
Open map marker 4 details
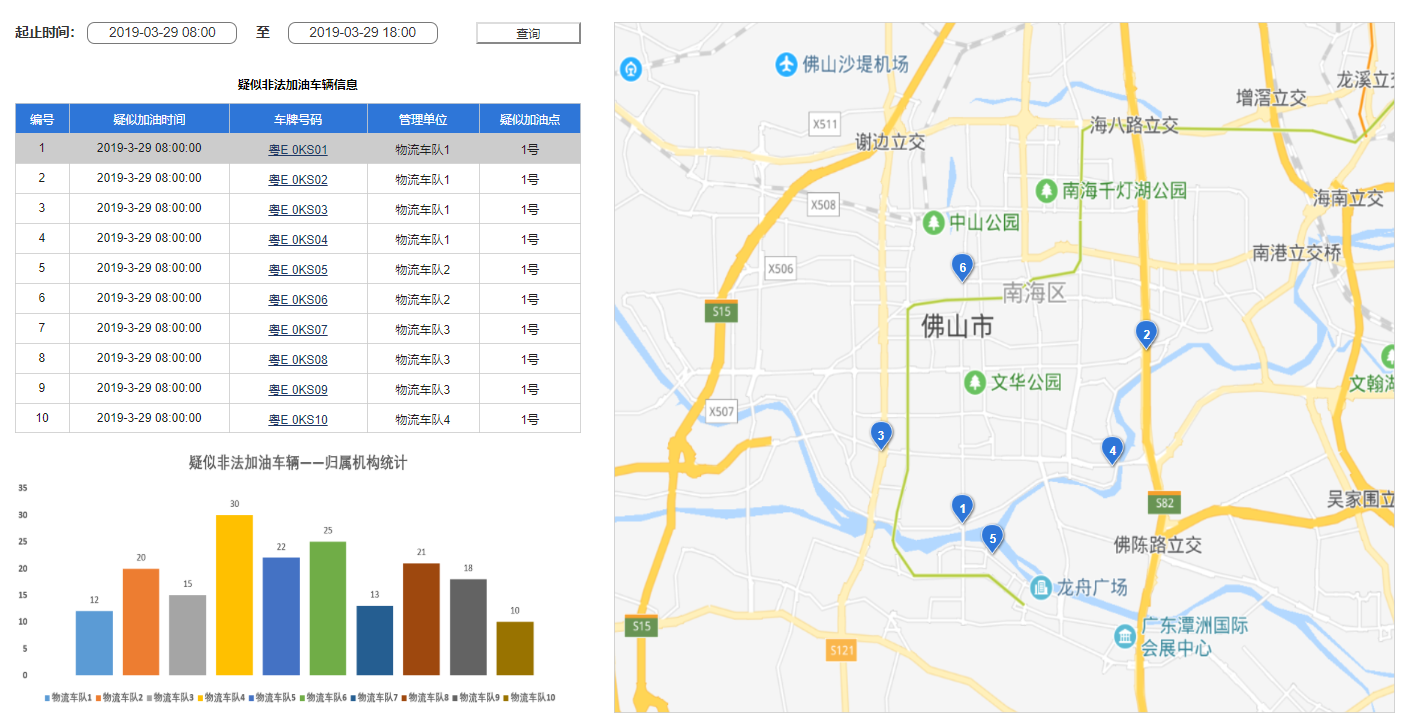point(1113,451)
